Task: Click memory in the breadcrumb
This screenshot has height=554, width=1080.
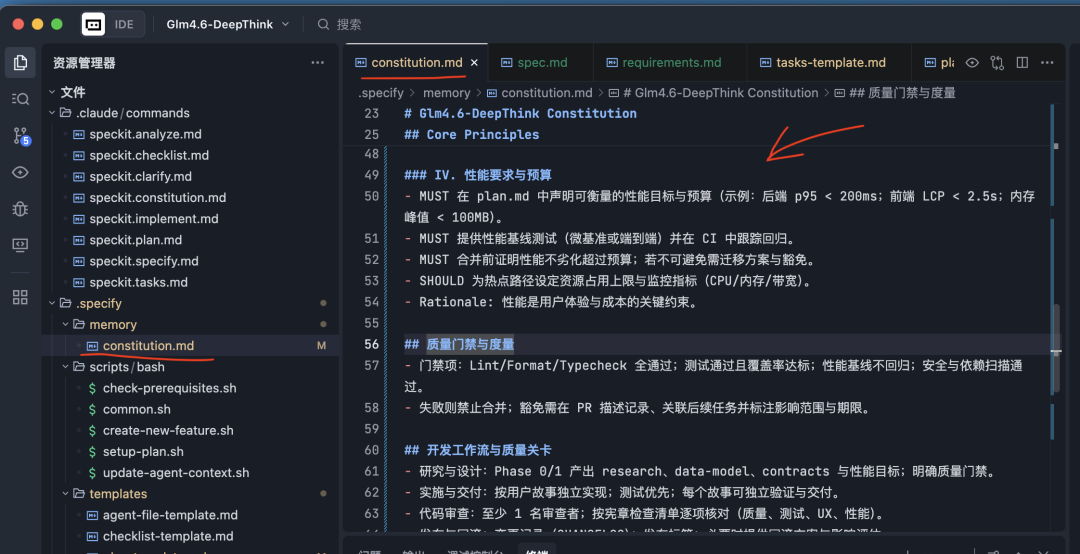Action: 446,93
